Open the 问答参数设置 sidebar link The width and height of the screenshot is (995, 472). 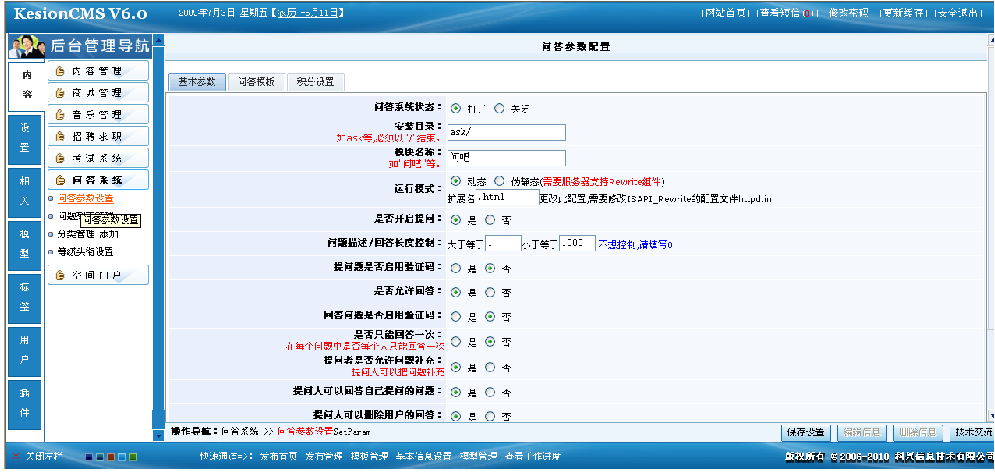coord(86,199)
